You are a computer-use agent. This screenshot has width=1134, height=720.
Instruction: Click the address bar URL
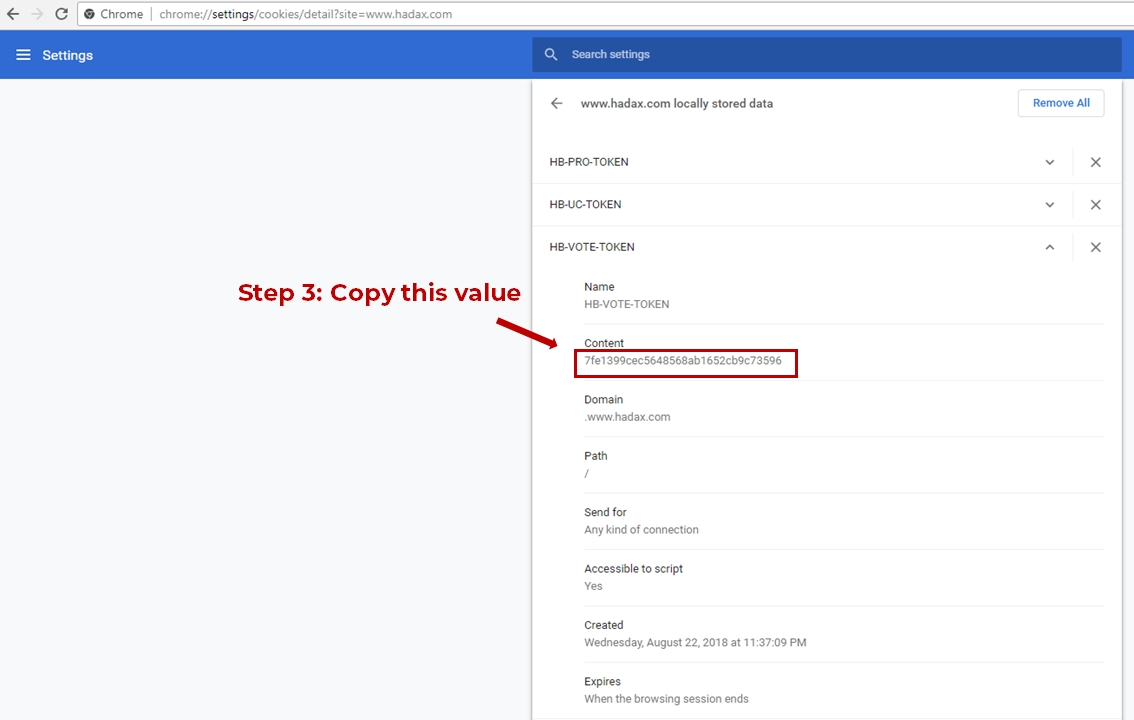(305, 14)
